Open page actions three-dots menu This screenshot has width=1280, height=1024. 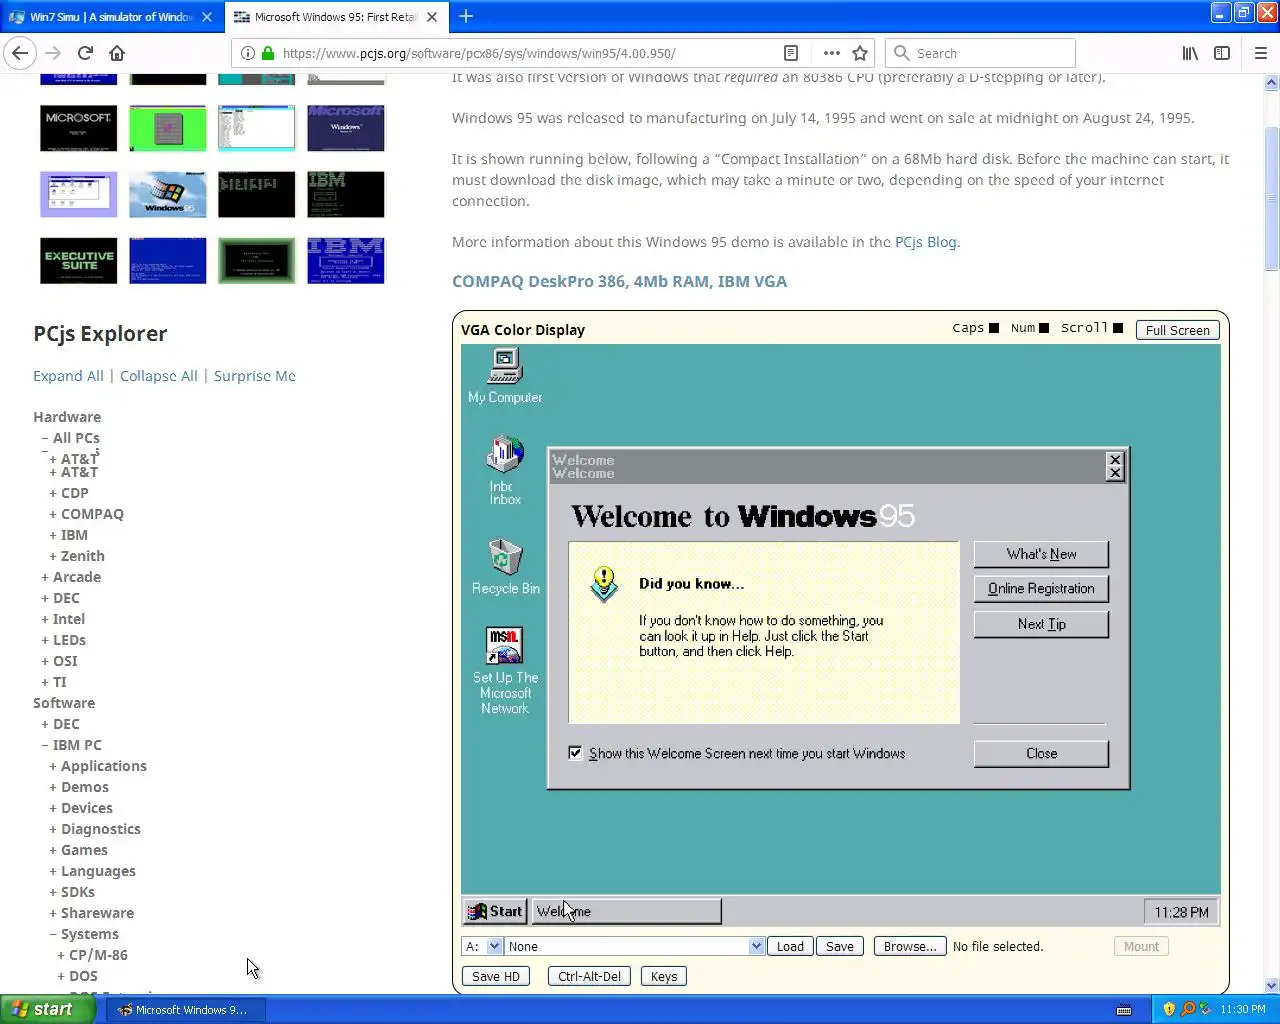(x=831, y=53)
